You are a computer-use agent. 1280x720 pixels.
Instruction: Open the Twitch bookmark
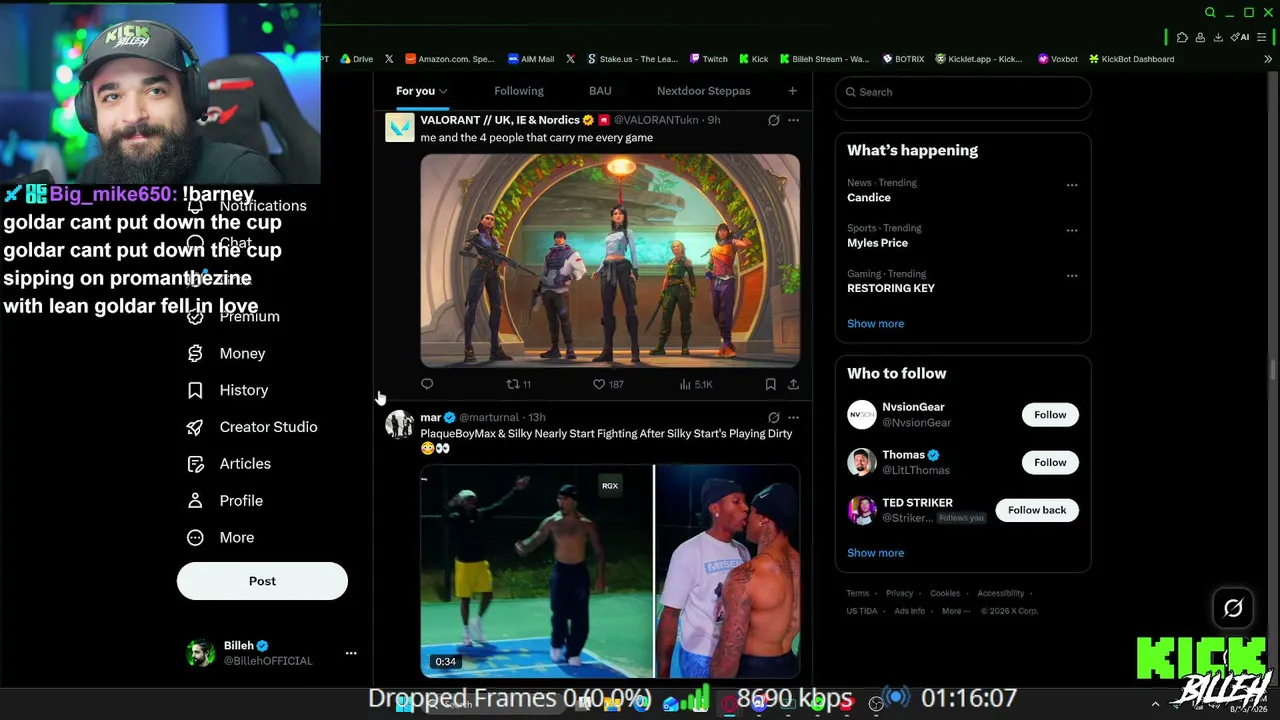click(x=708, y=59)
